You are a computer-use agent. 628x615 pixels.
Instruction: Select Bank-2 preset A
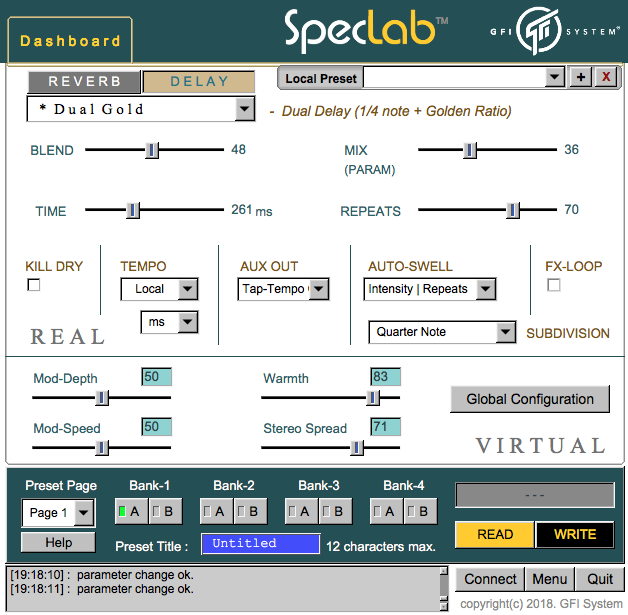(x=216, y=511)
